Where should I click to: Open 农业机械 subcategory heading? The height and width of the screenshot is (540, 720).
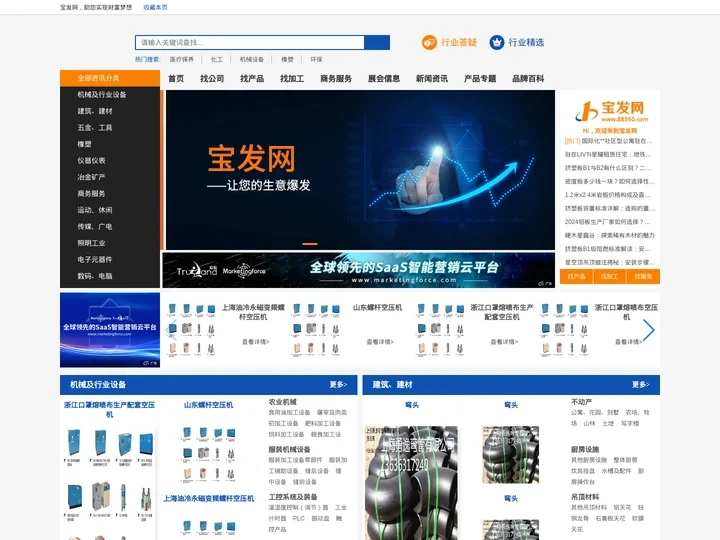(x=282, y=402)
